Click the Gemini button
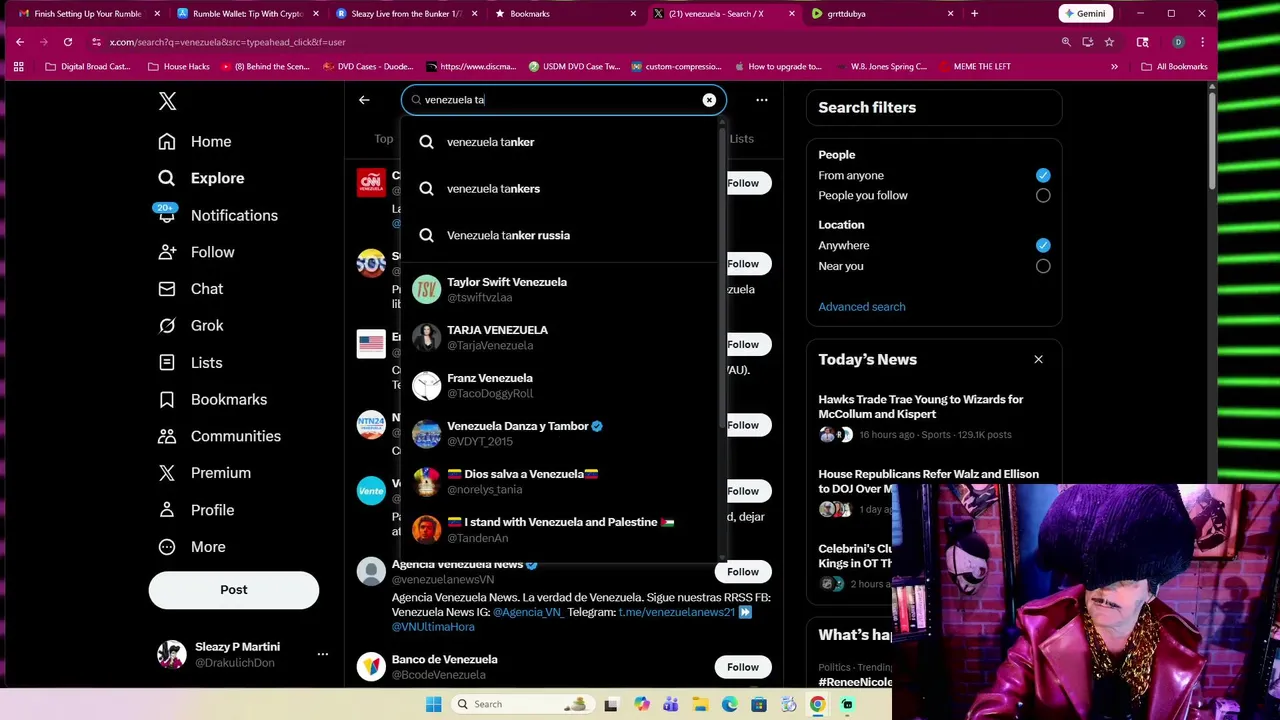The width and height of the screenshot is (1280, 720). pyautogui.click(x=1086, y=14)
